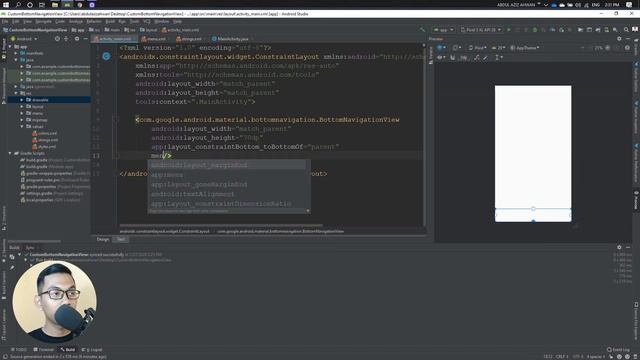Image resolution: width=640 pixels, height=360 pixels.
Task: Expand the mipmap folder
Action: pos(22,120)
